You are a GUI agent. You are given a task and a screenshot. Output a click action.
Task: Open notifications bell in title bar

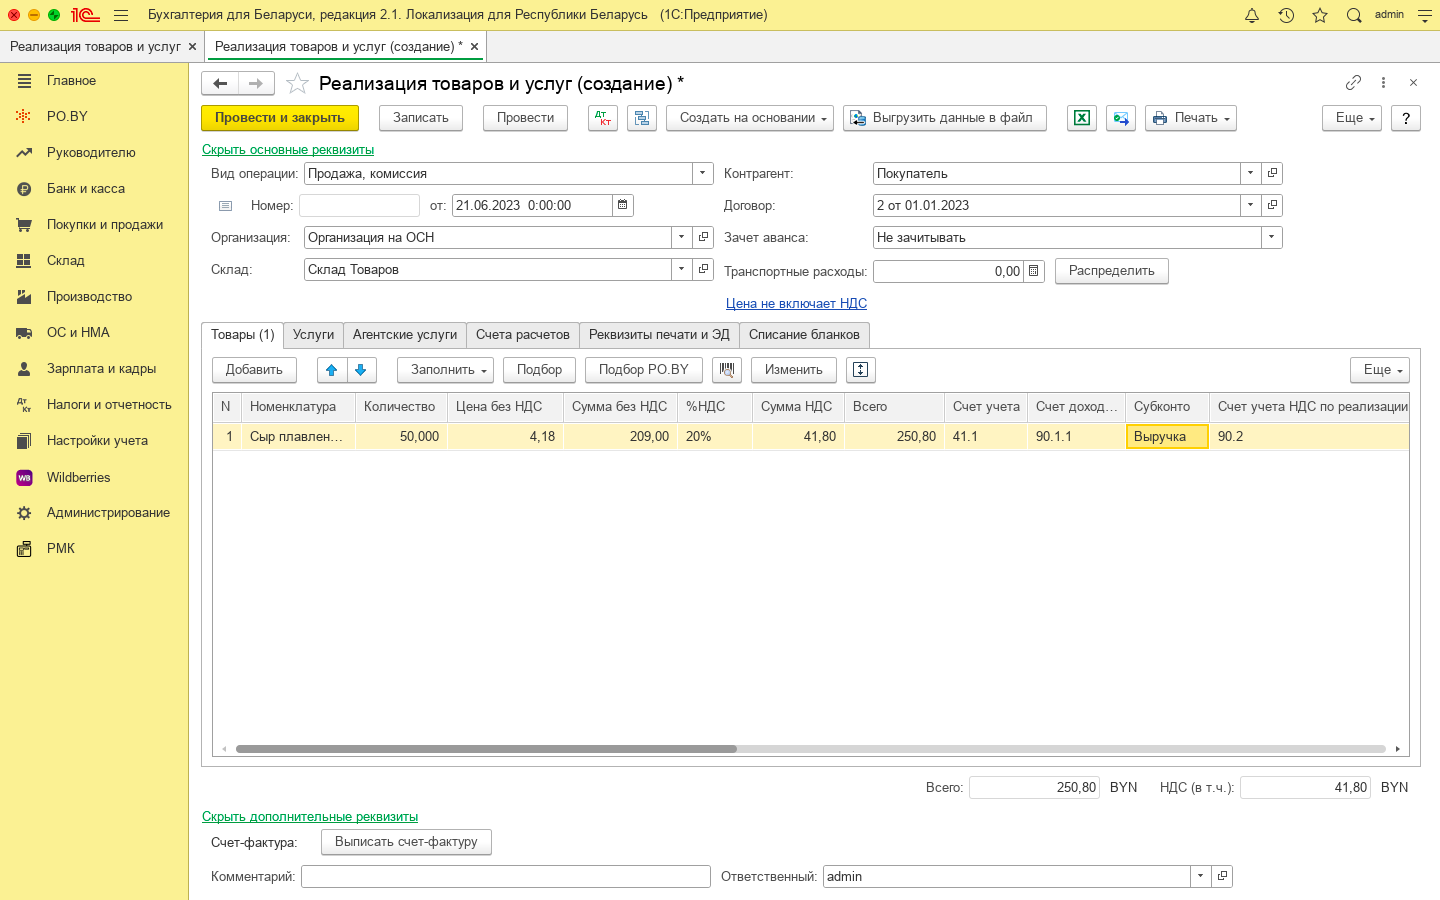1252,15
